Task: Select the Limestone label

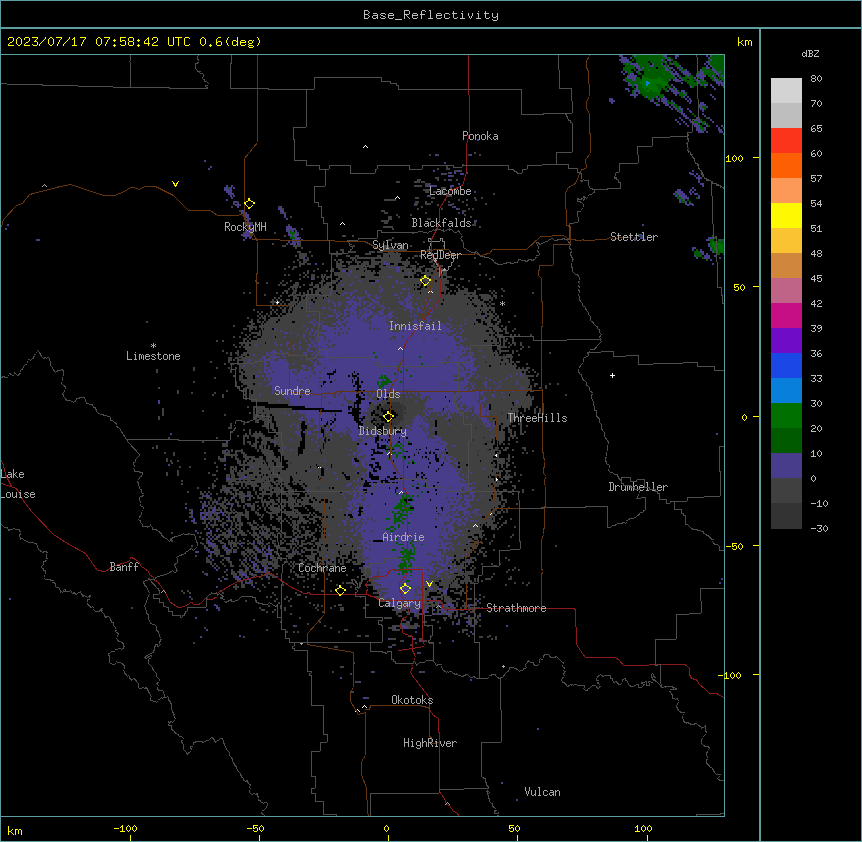Action: [153, 356]
